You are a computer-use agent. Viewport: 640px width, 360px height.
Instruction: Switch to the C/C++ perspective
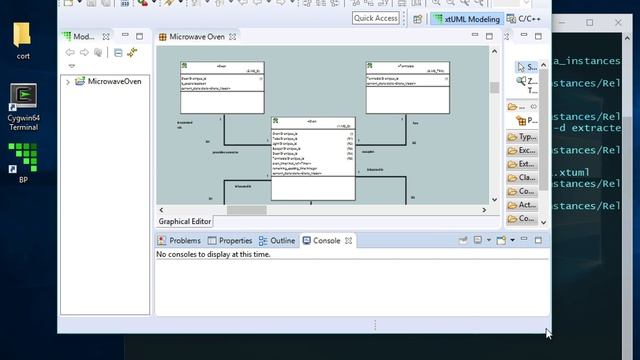click(524, 19)
